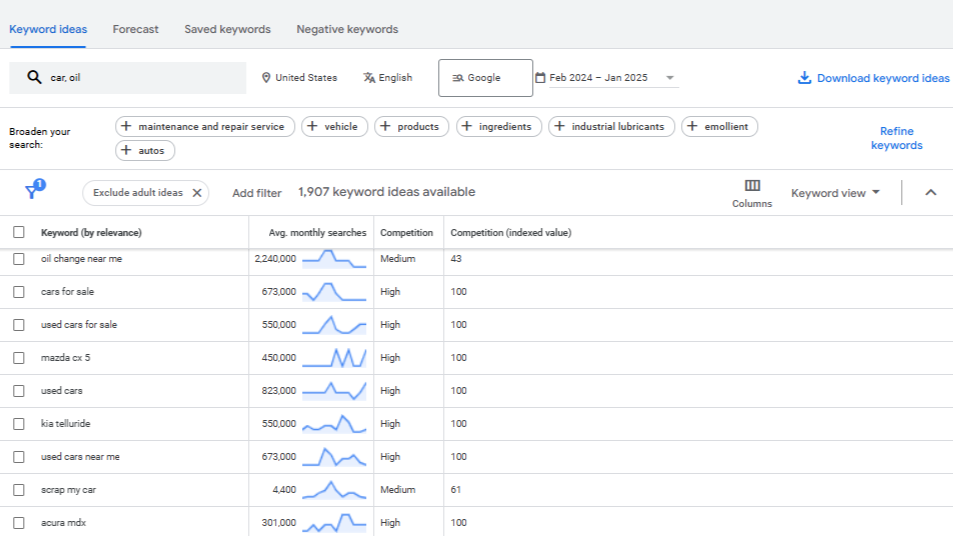Sort by Keyword (by relevance) column header
953x536 pixels.
(91, 233)
